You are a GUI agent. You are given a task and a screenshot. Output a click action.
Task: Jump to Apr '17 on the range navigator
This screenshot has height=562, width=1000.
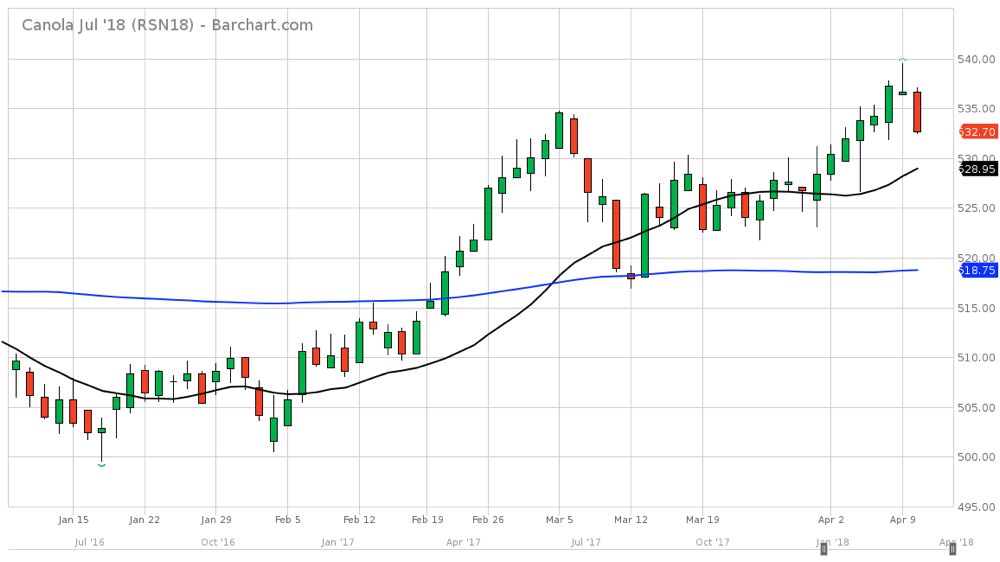pos(463,542)
